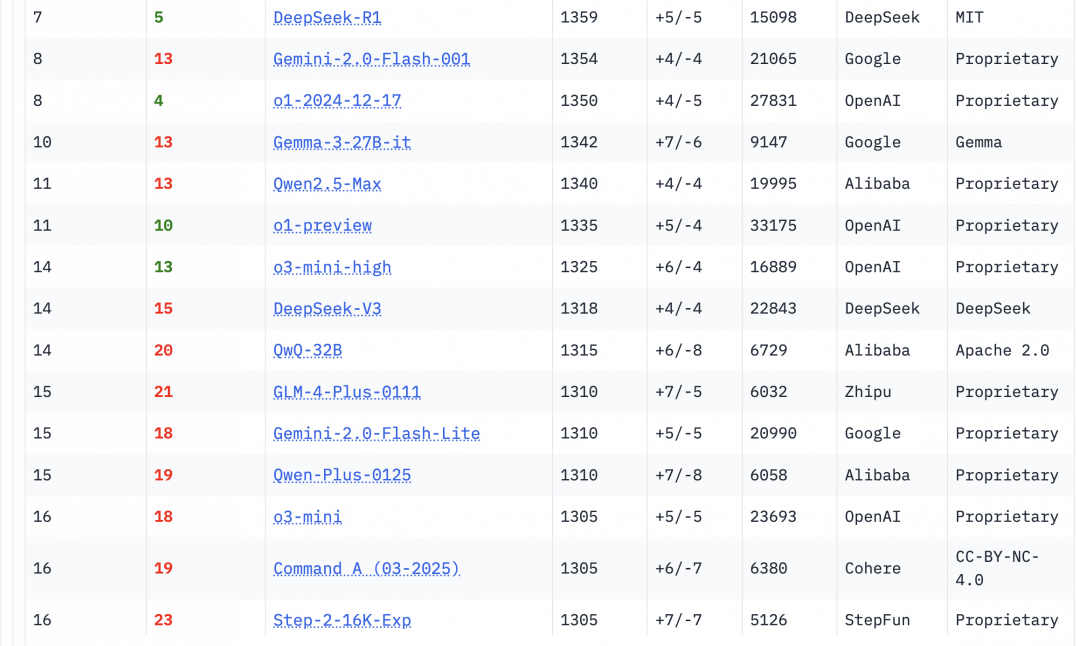Select the score 1354 cell

tap(579, 59)
